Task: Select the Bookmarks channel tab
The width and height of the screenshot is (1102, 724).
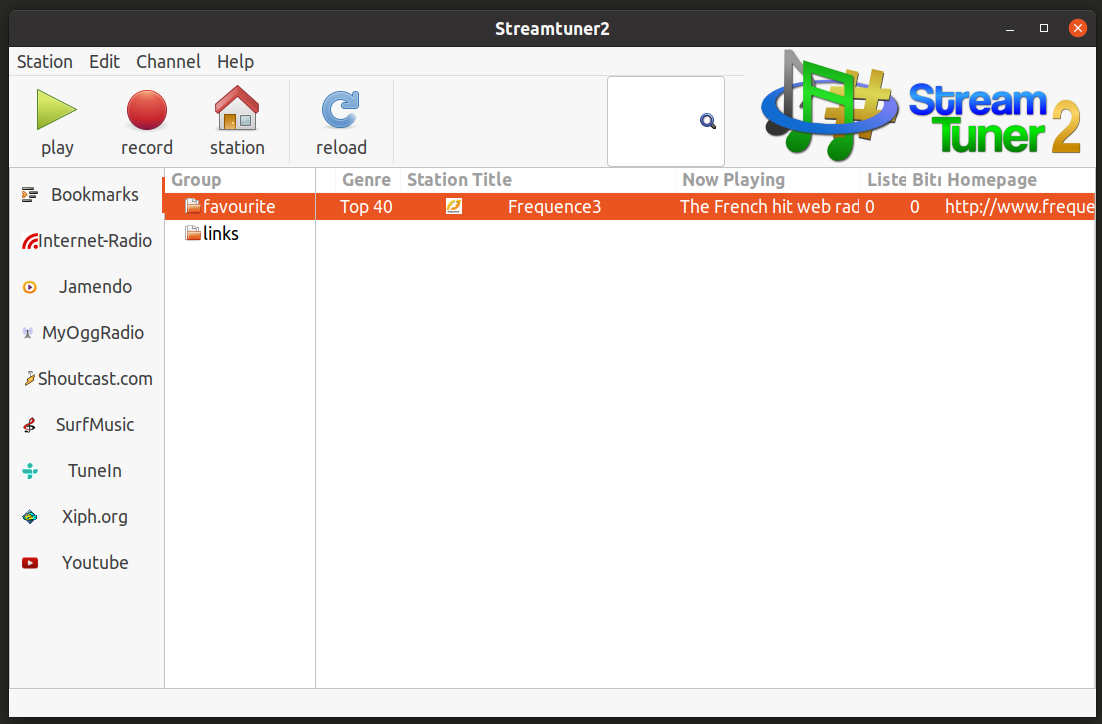Action: [x=86, y=195]
